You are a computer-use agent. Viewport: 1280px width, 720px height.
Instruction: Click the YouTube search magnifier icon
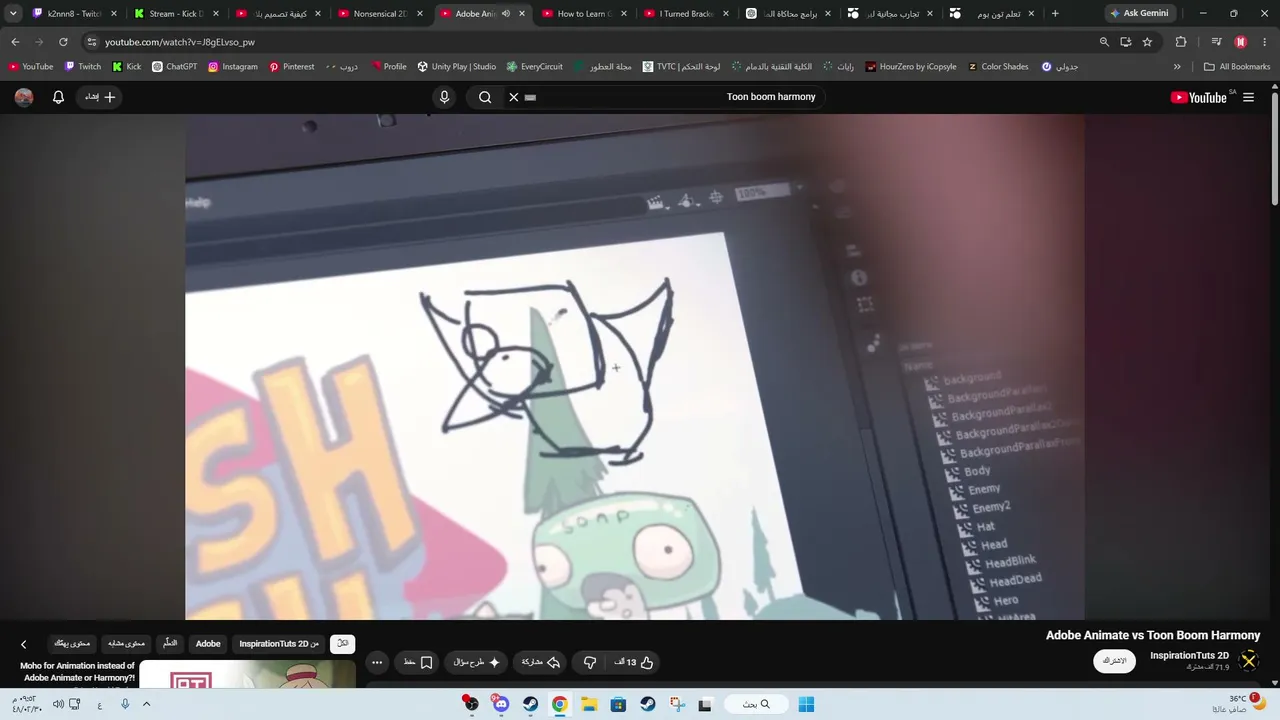pos(485,97)
